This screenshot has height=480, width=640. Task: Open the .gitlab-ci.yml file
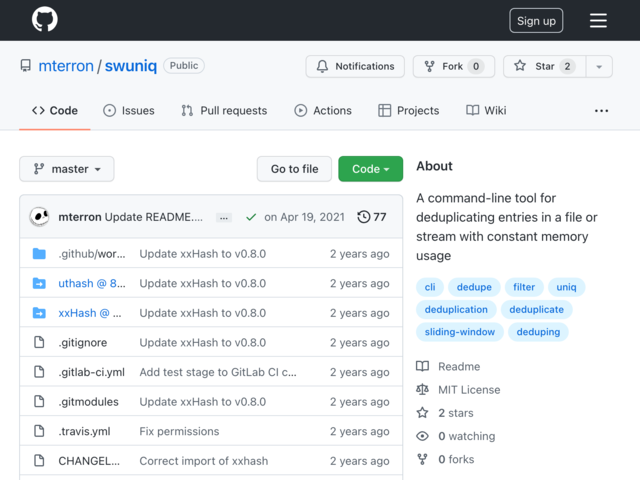coord(91,372)
